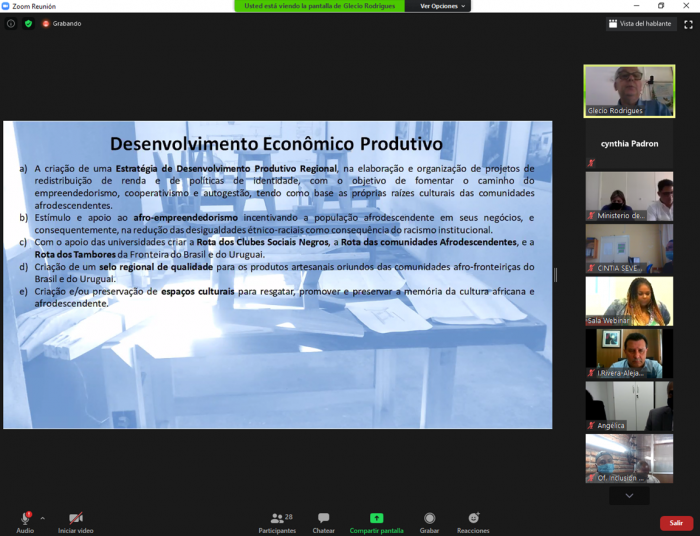Select the Sala Webinar video thumbnail
The width and height of the screenshot is (700, 536).
(x=628, y=301)
